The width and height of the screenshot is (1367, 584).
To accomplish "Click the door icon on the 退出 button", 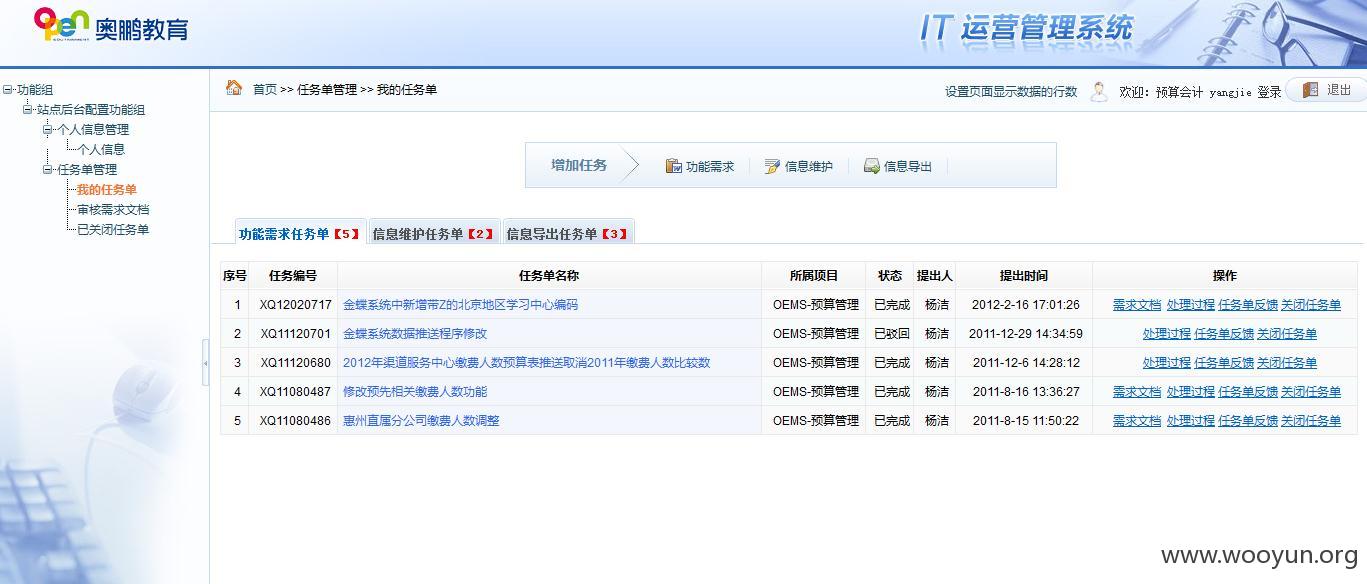I will click(x=1310, y=90).
